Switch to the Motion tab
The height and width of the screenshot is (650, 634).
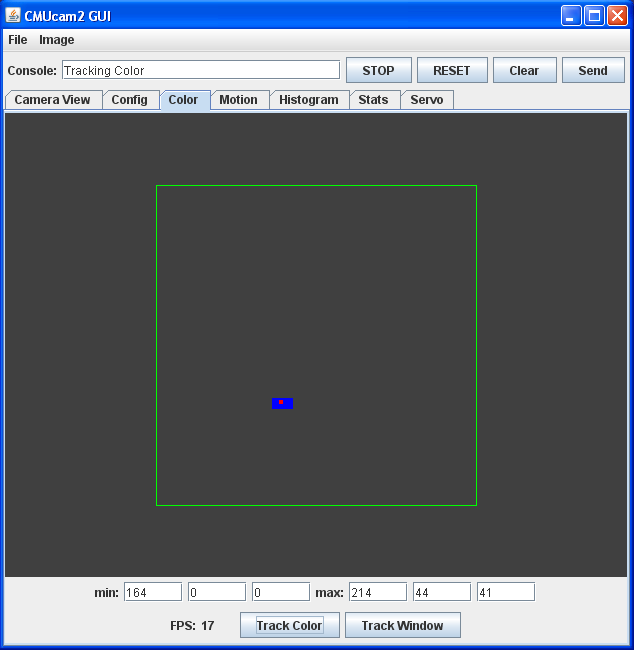coord(239,100)
